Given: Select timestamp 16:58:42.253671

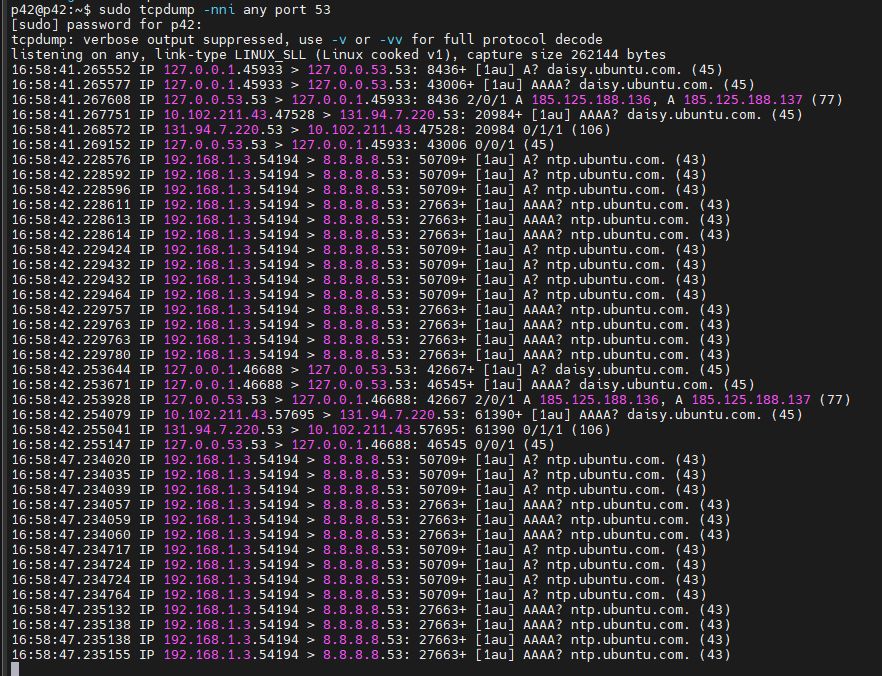Looking at the screenshot, I should [x=71, y=385].
